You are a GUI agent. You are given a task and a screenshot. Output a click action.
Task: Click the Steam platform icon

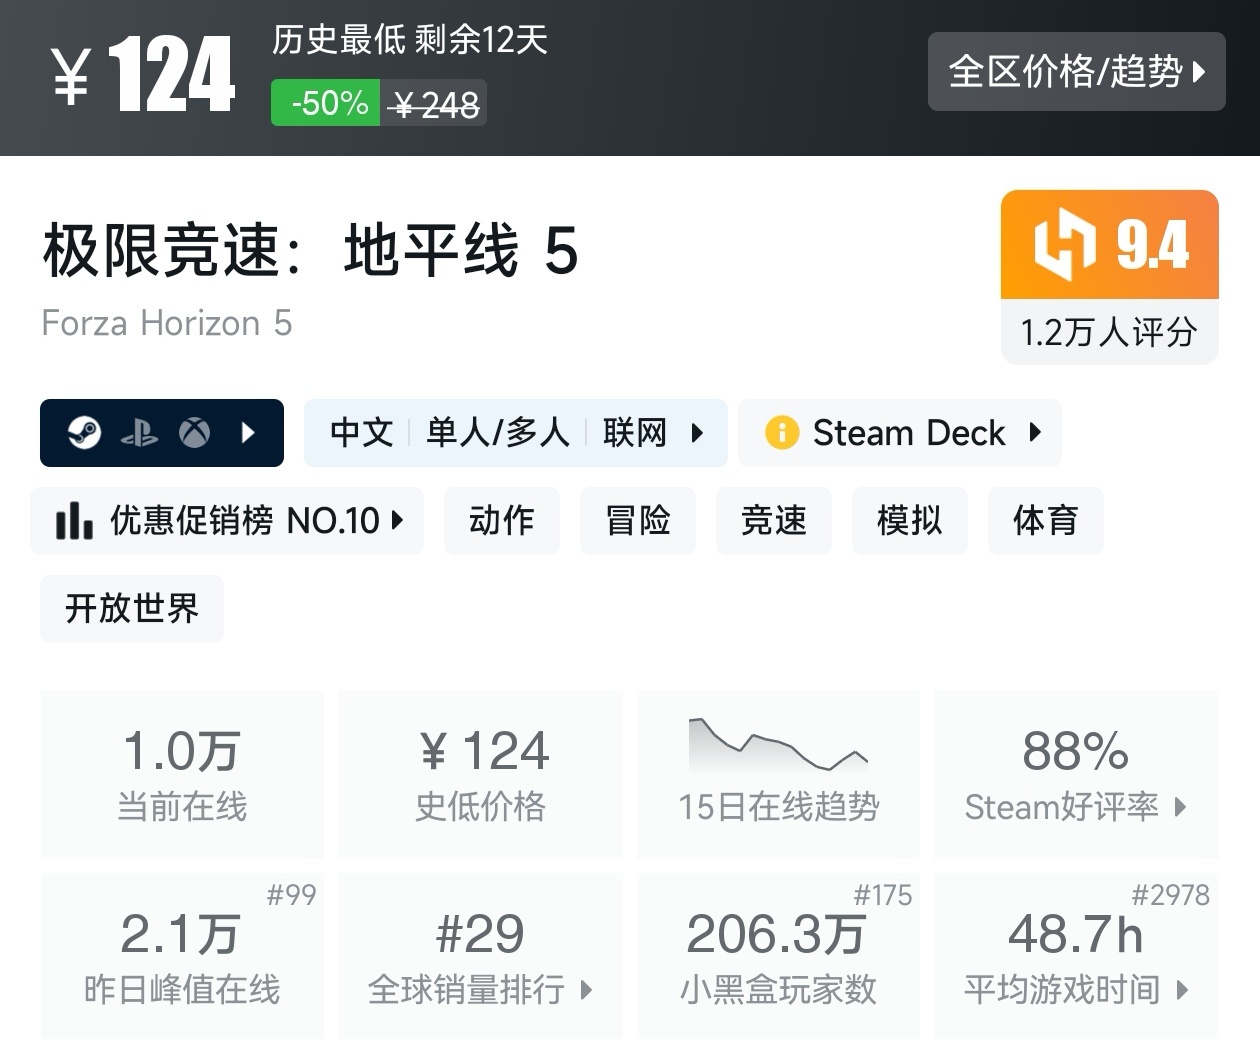pyautogui.click(x=85, y=433)
